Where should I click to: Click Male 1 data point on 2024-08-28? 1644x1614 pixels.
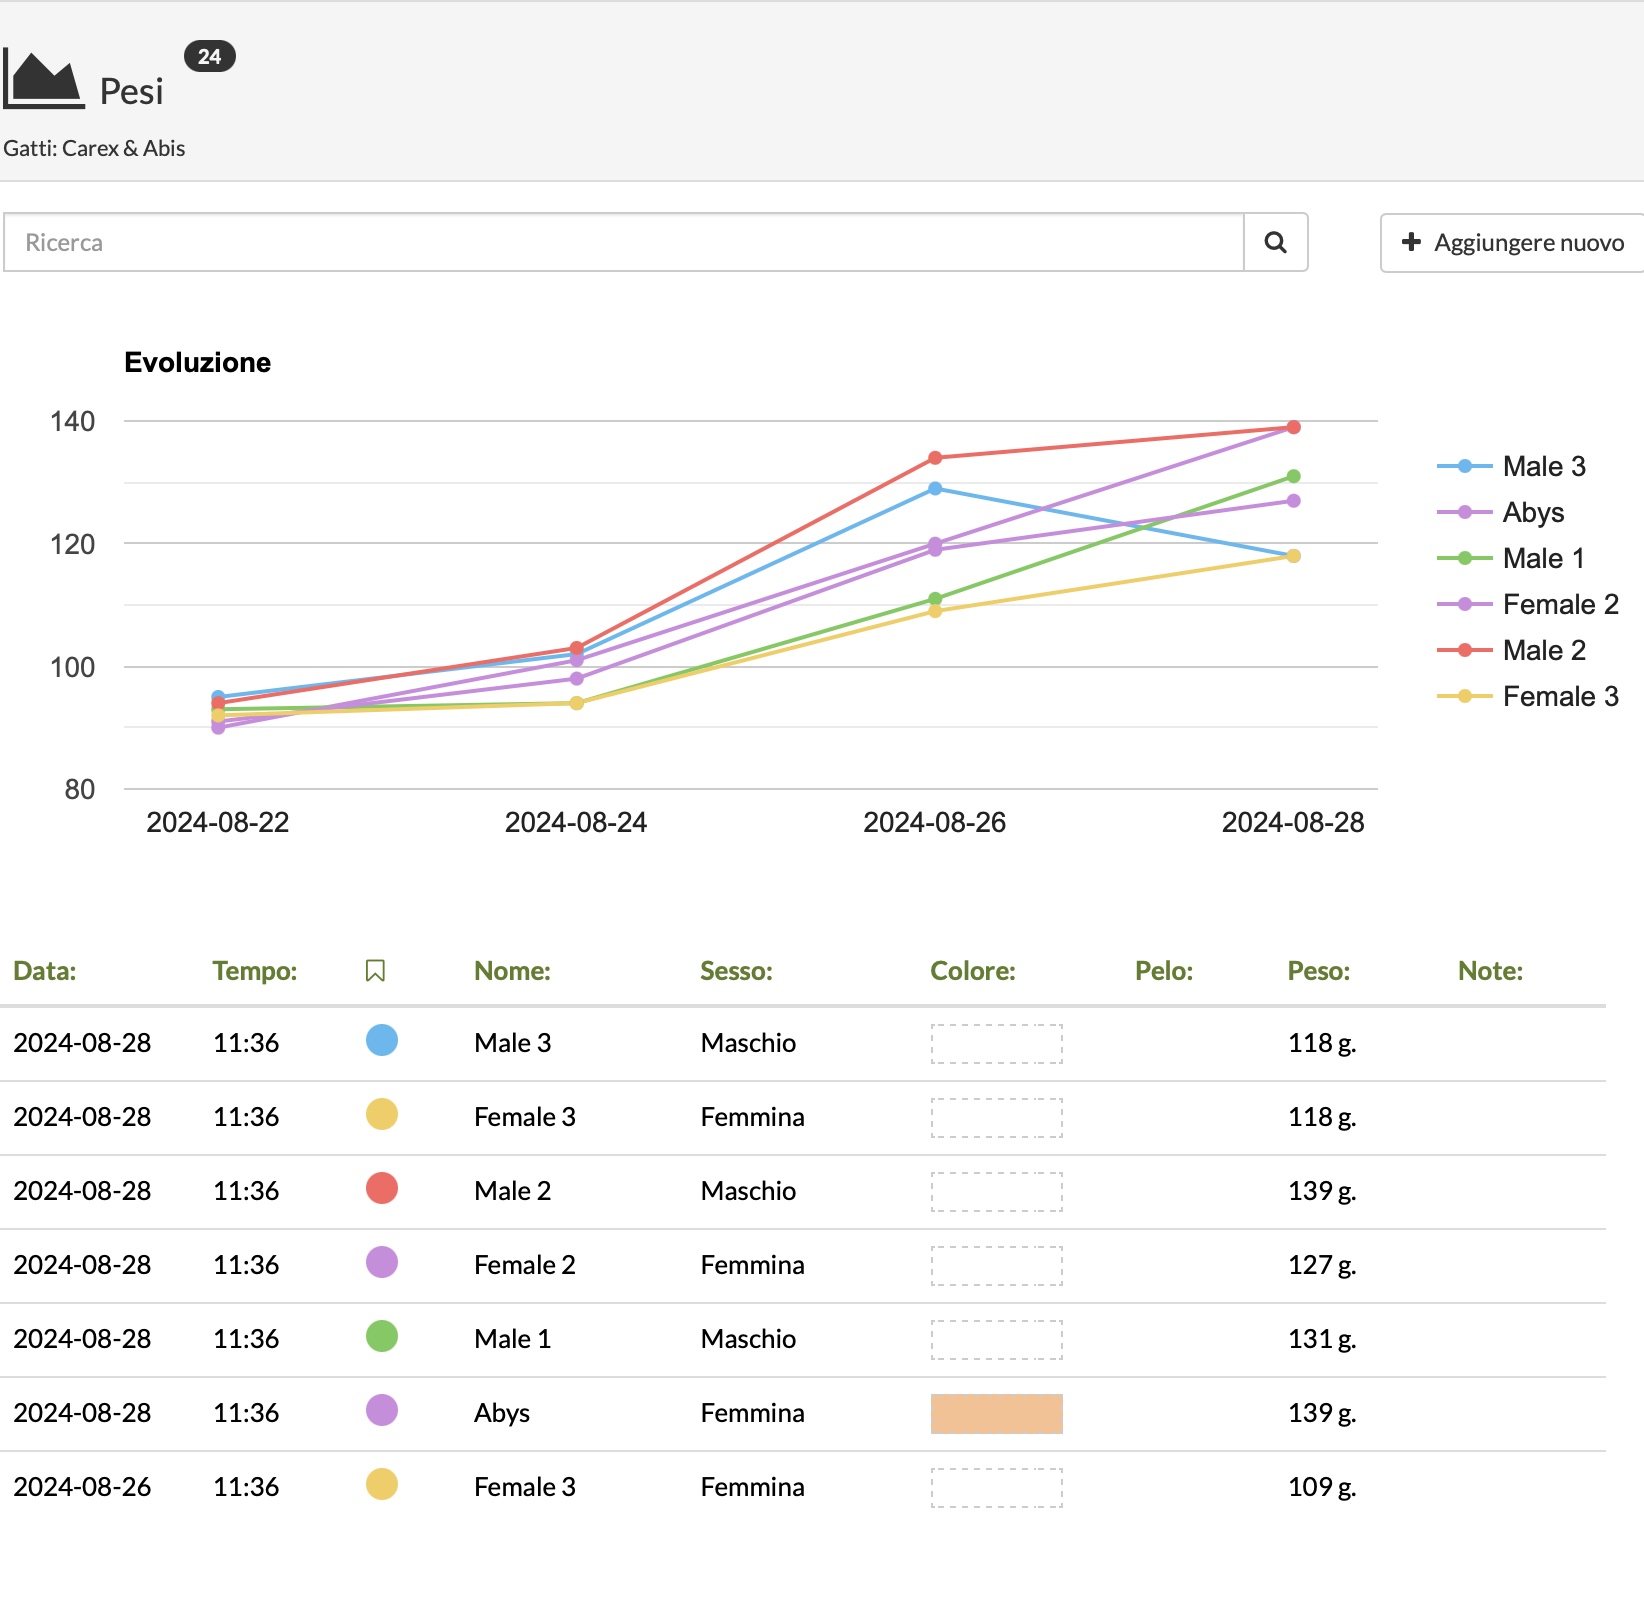click(1294, 477)
